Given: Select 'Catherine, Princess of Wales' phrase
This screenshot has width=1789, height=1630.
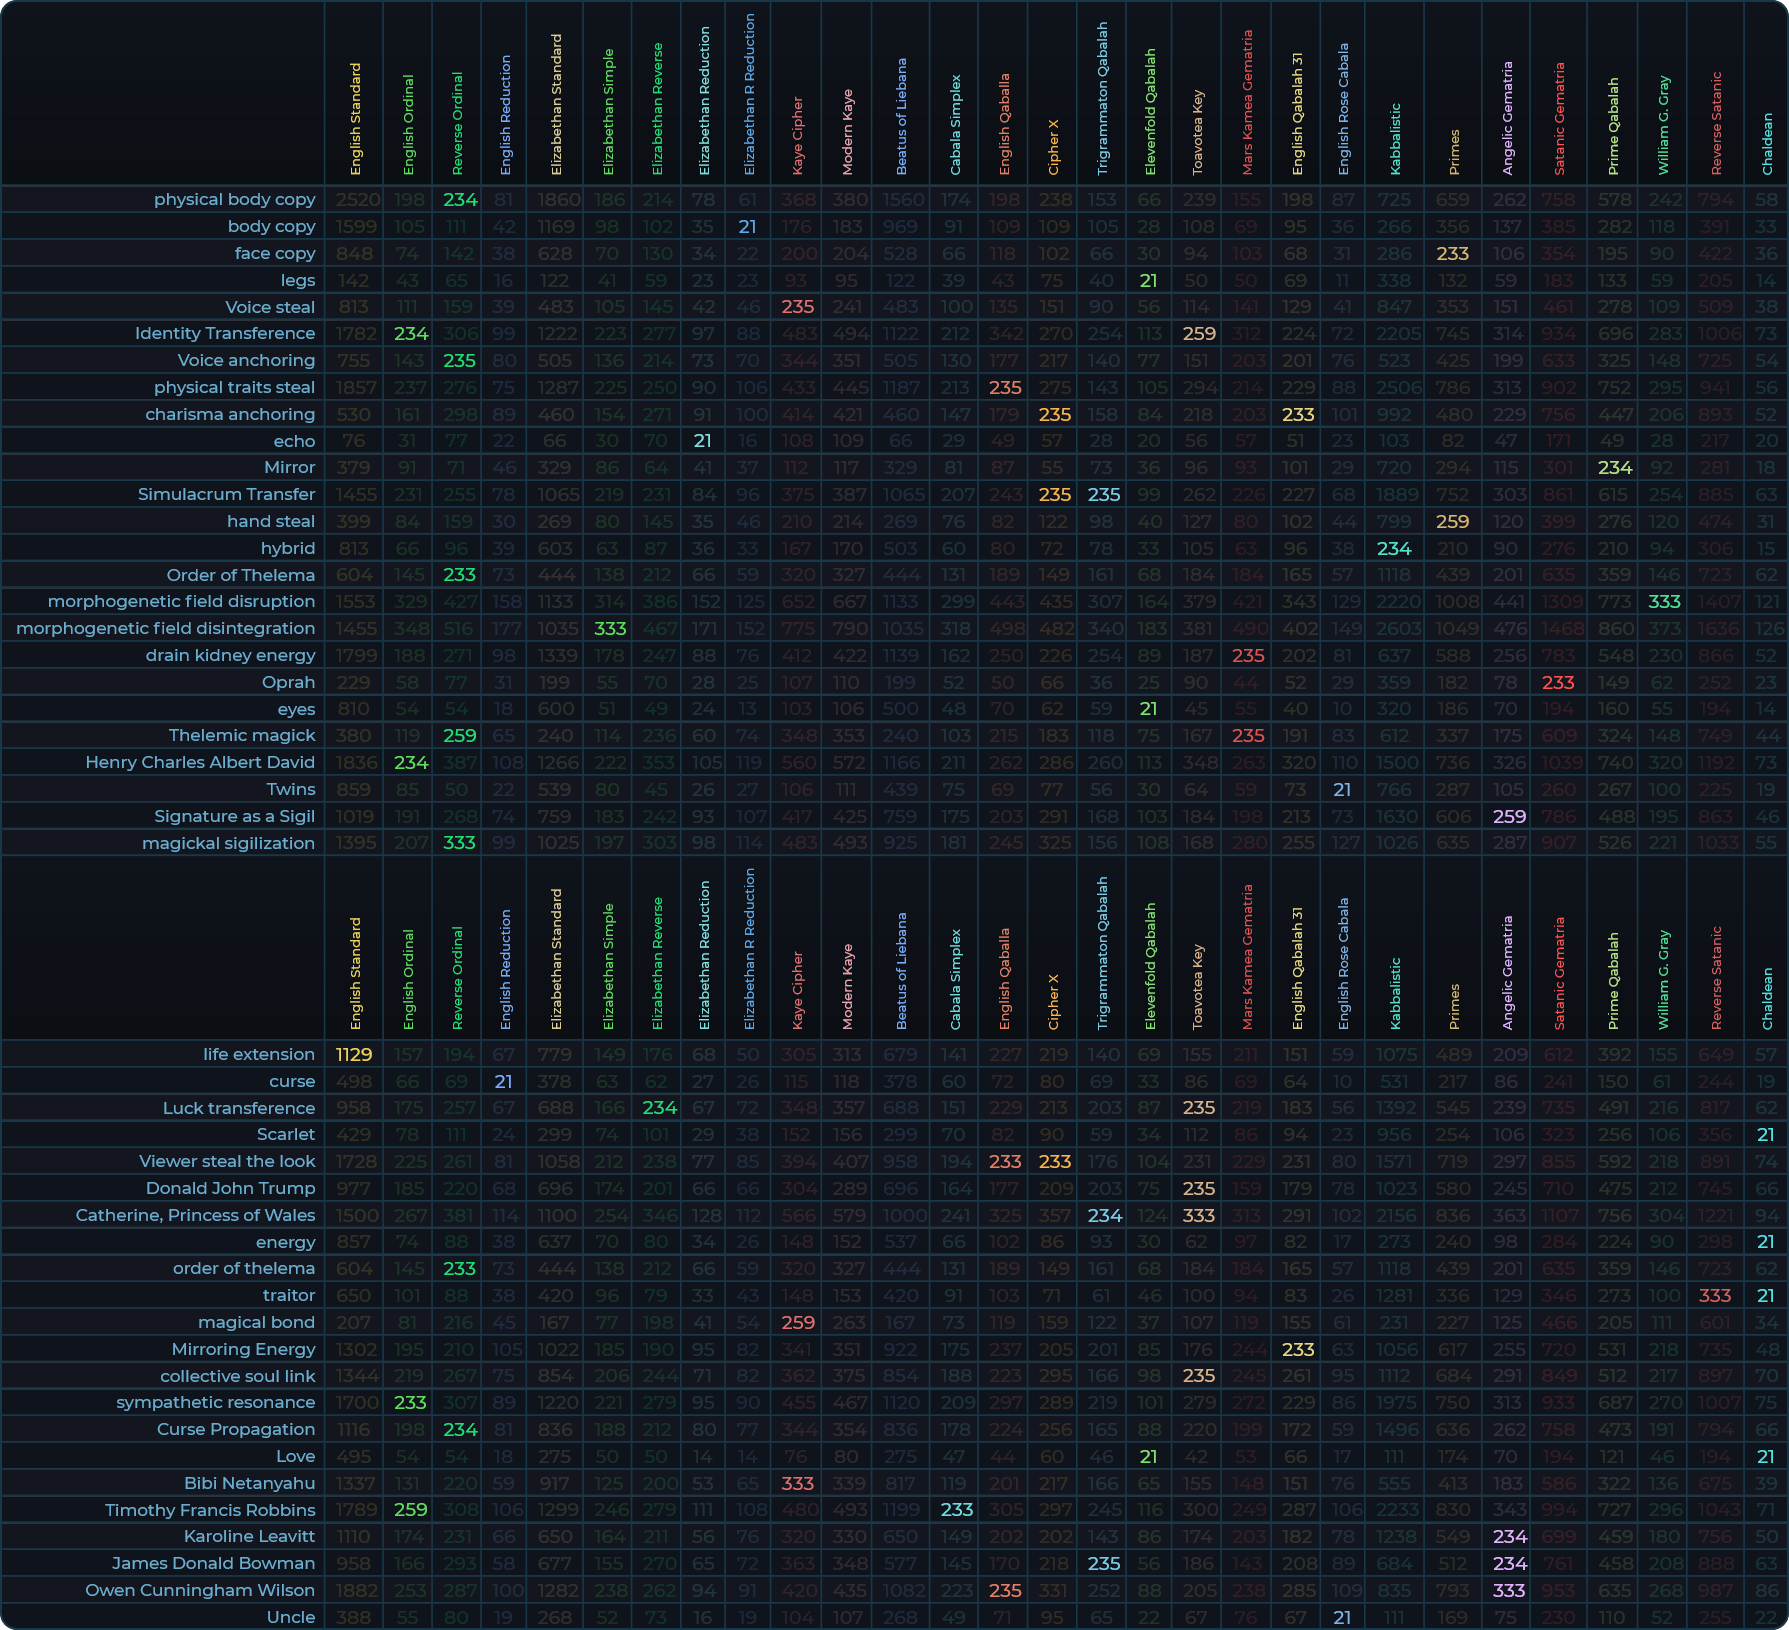Looking at the screenshot, I should pos(195,1215).
